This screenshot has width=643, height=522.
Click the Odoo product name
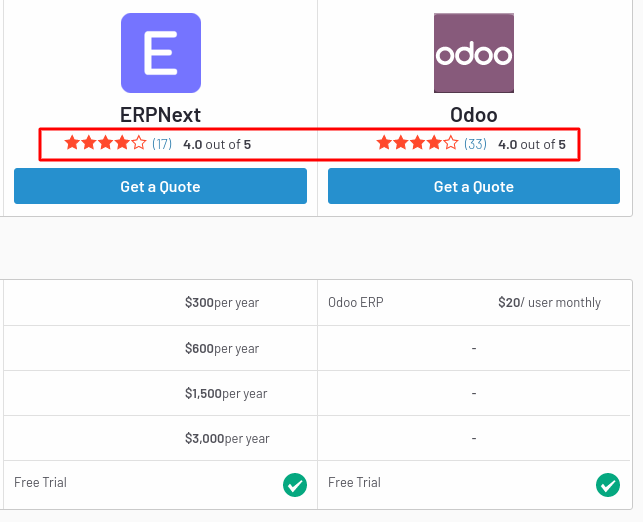[x=474, y=115]
